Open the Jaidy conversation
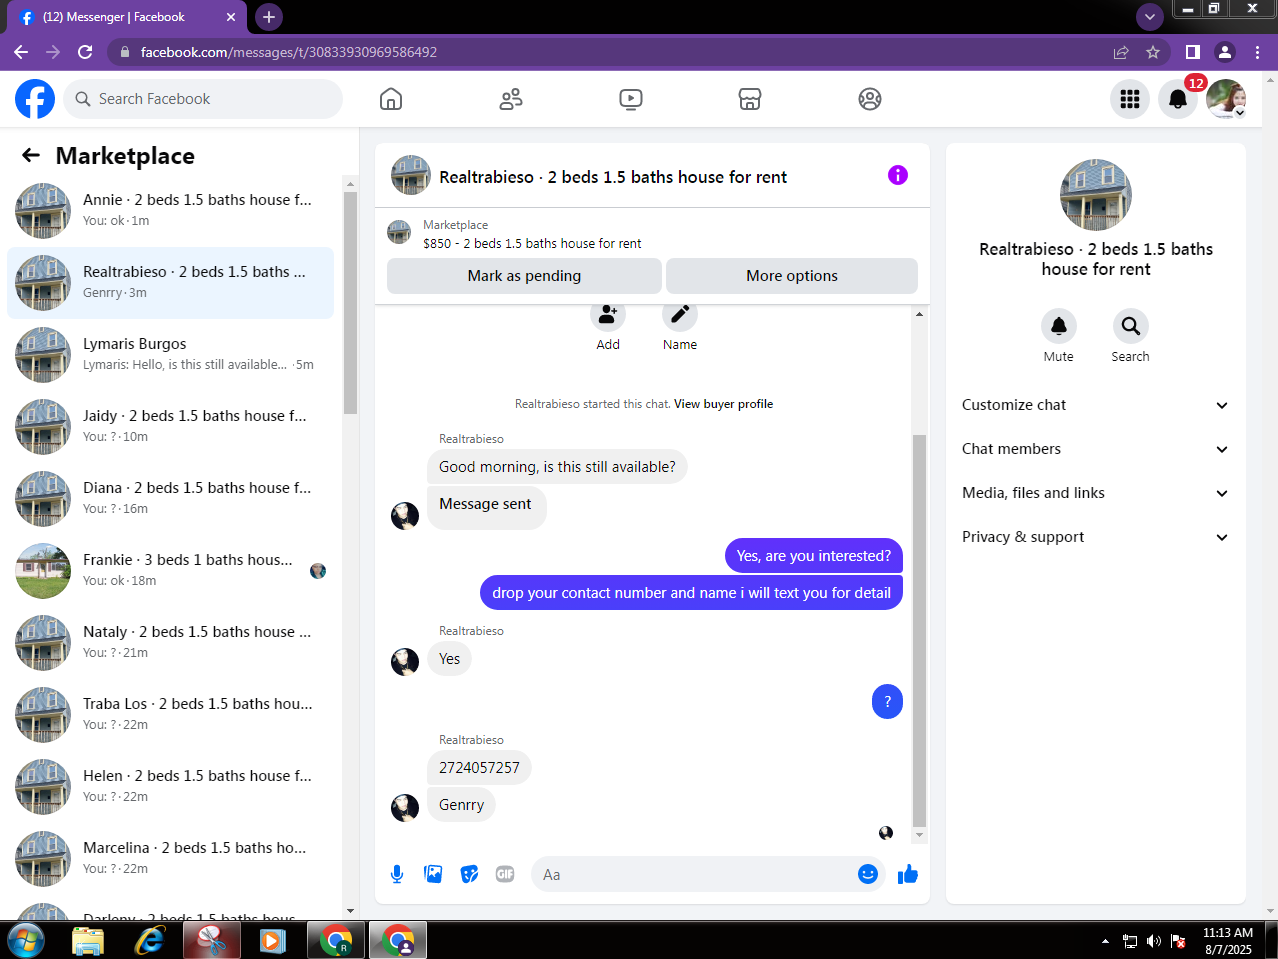The image size is (1278, 959). pyautogui.click(x=171, y=427)
